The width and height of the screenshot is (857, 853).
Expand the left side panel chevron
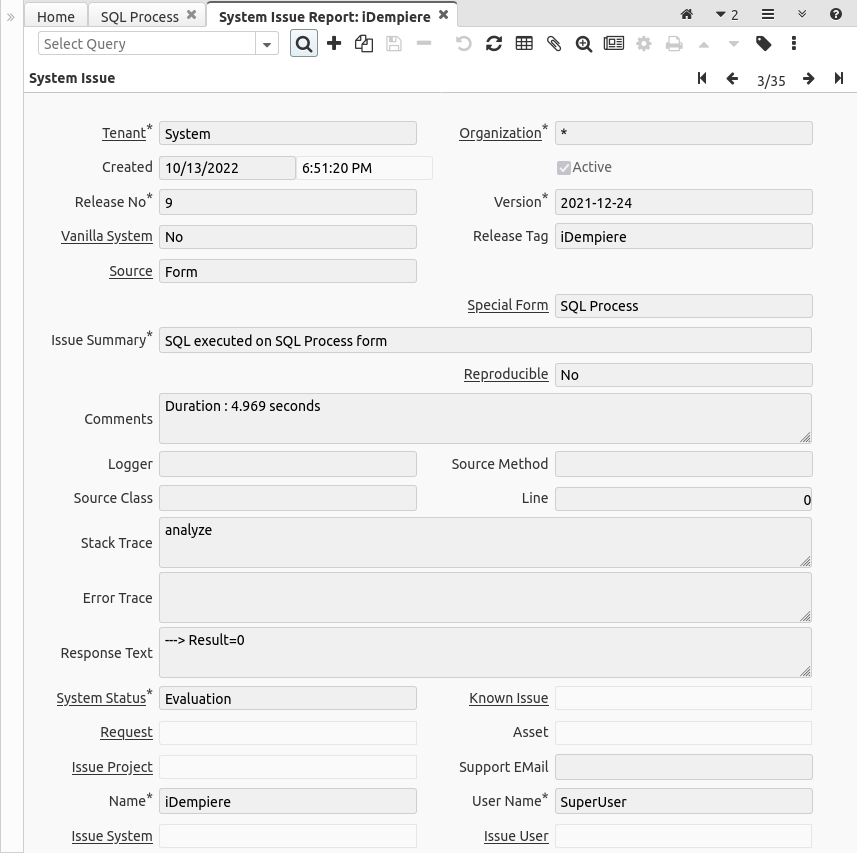click(11, 17)
